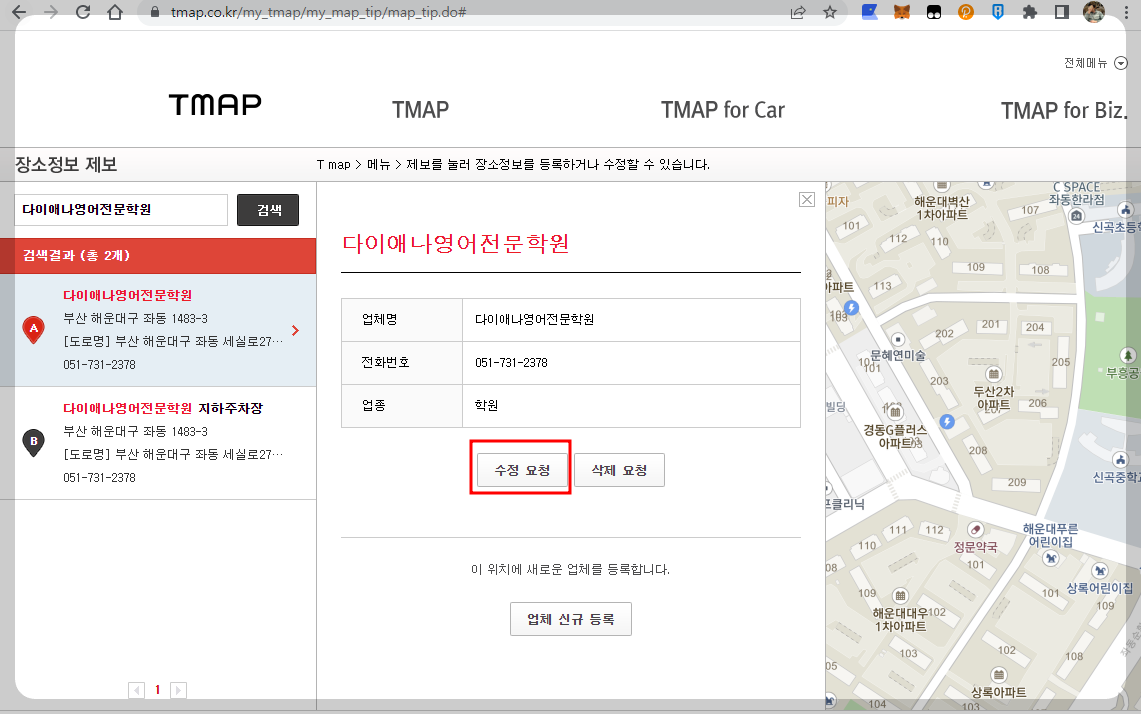Open the user profile avatar
This screenshot has height=714, width=1141.
coord(1094,12)
